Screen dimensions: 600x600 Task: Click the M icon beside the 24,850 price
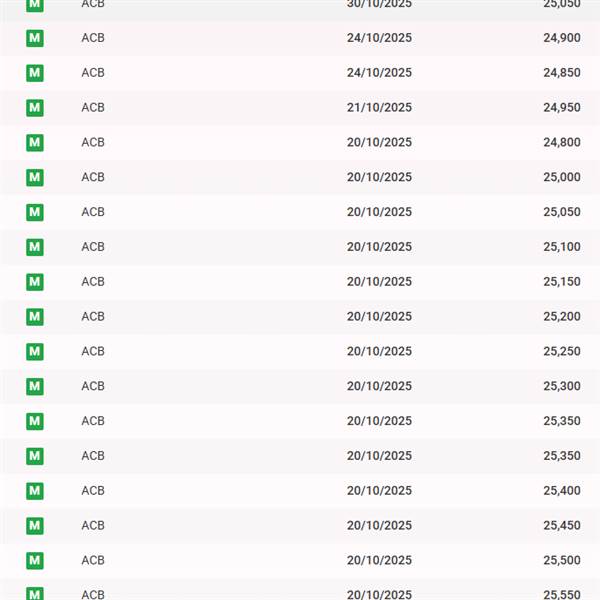[35, 73]
